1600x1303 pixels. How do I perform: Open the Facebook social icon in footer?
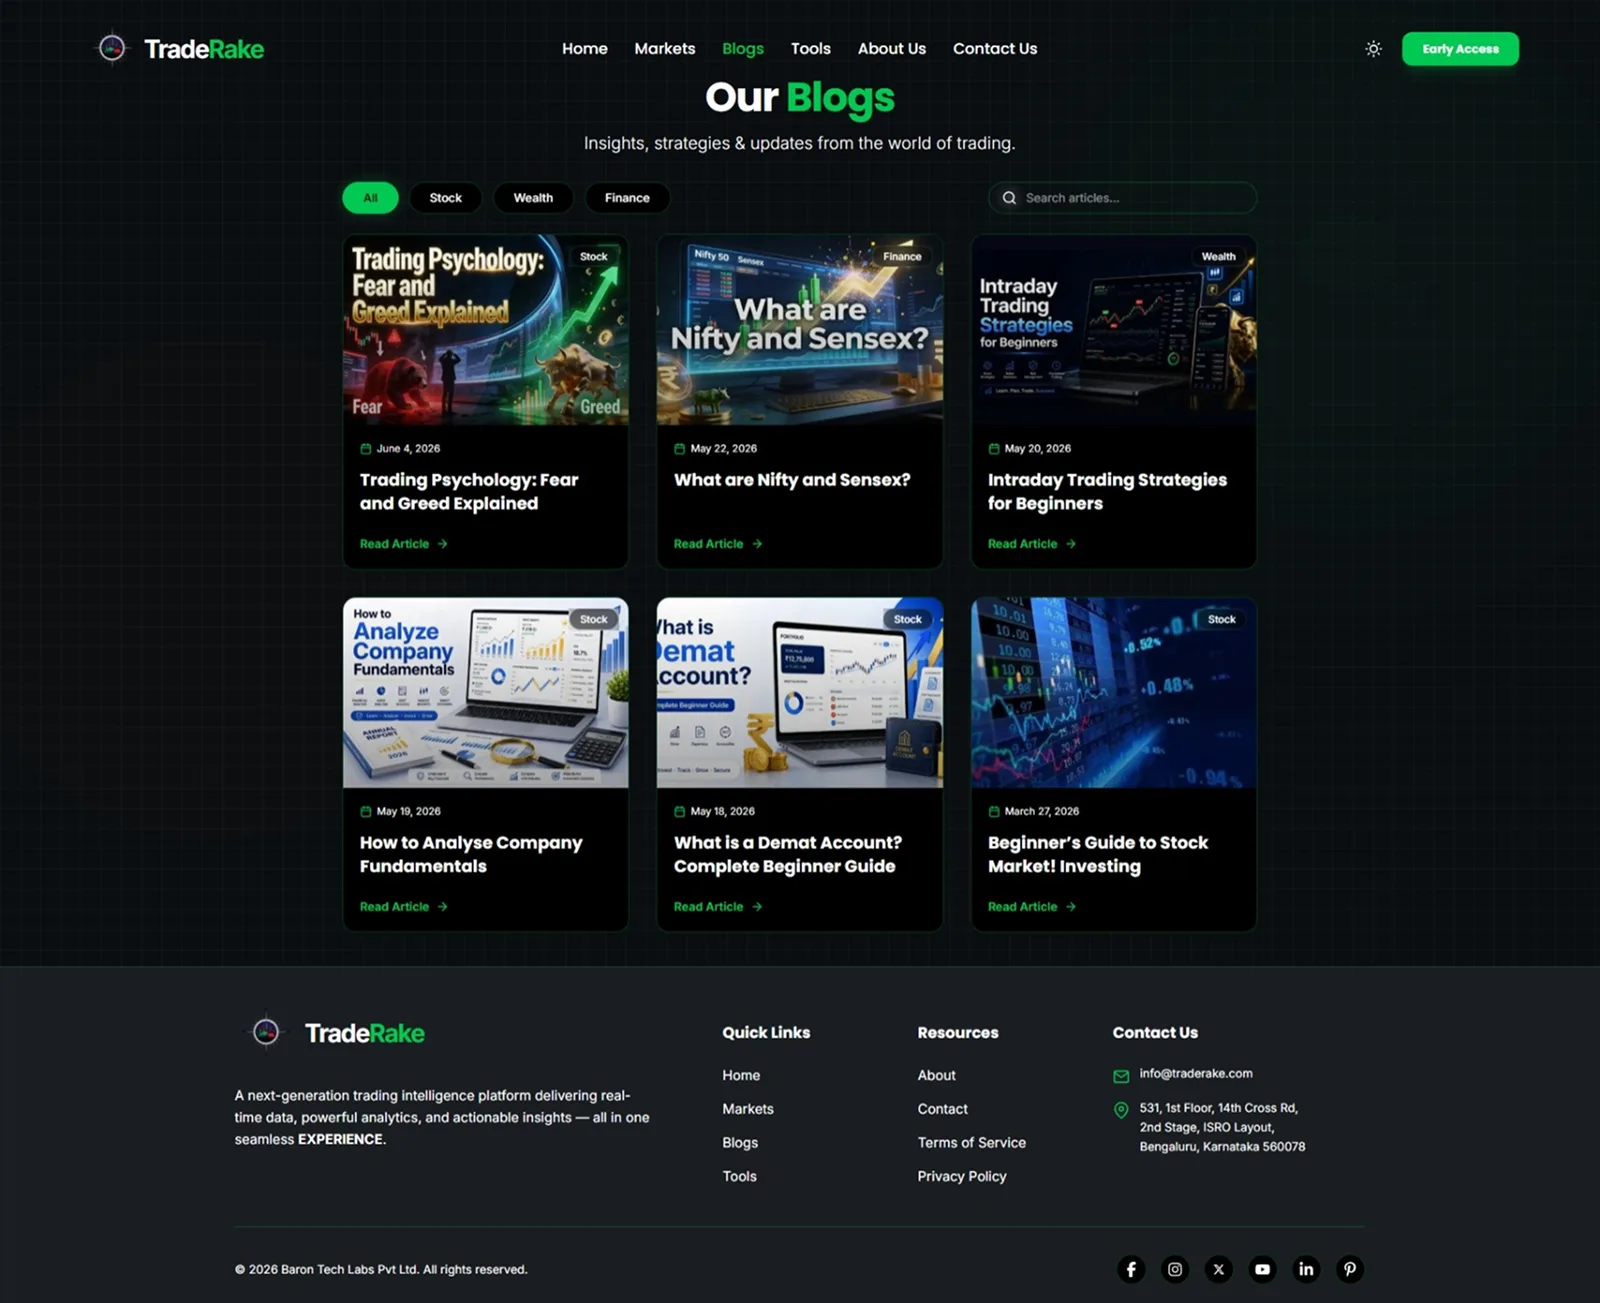click(x=1131, y=1269)
